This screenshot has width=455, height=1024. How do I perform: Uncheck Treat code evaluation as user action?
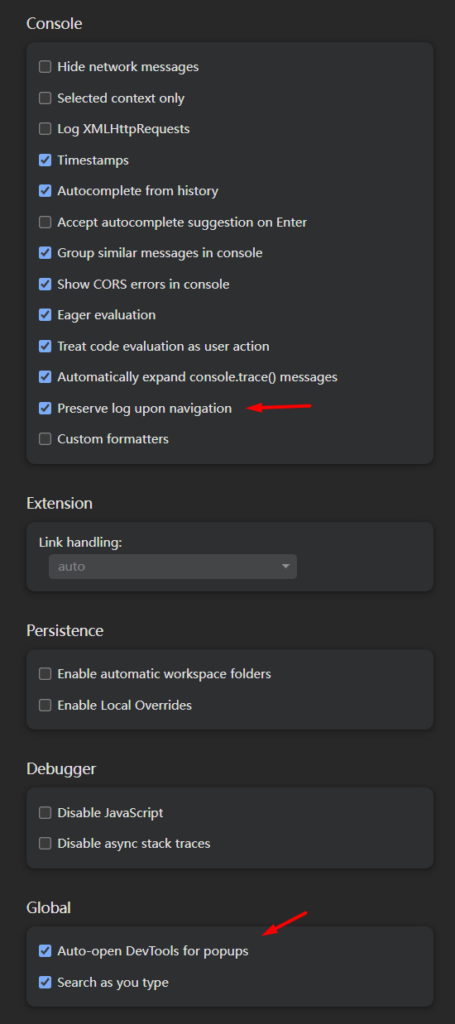45,346
